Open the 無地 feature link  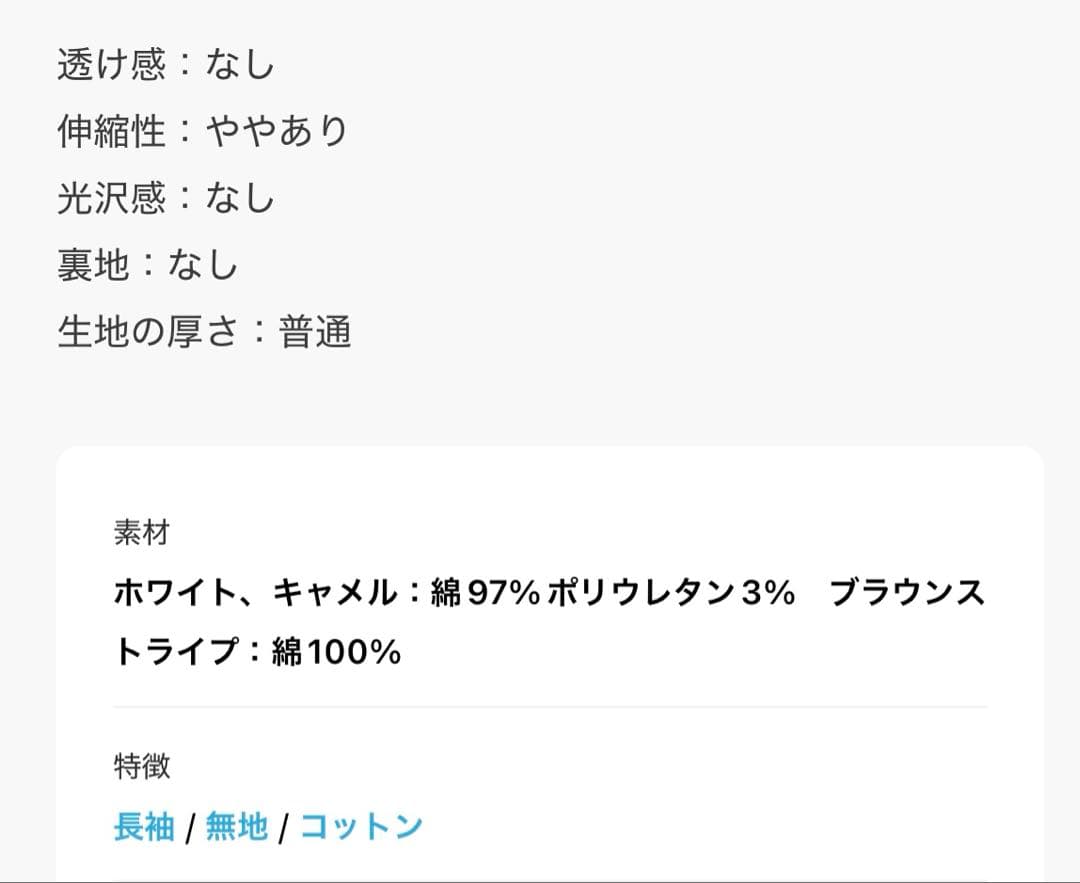click(237, 826)
